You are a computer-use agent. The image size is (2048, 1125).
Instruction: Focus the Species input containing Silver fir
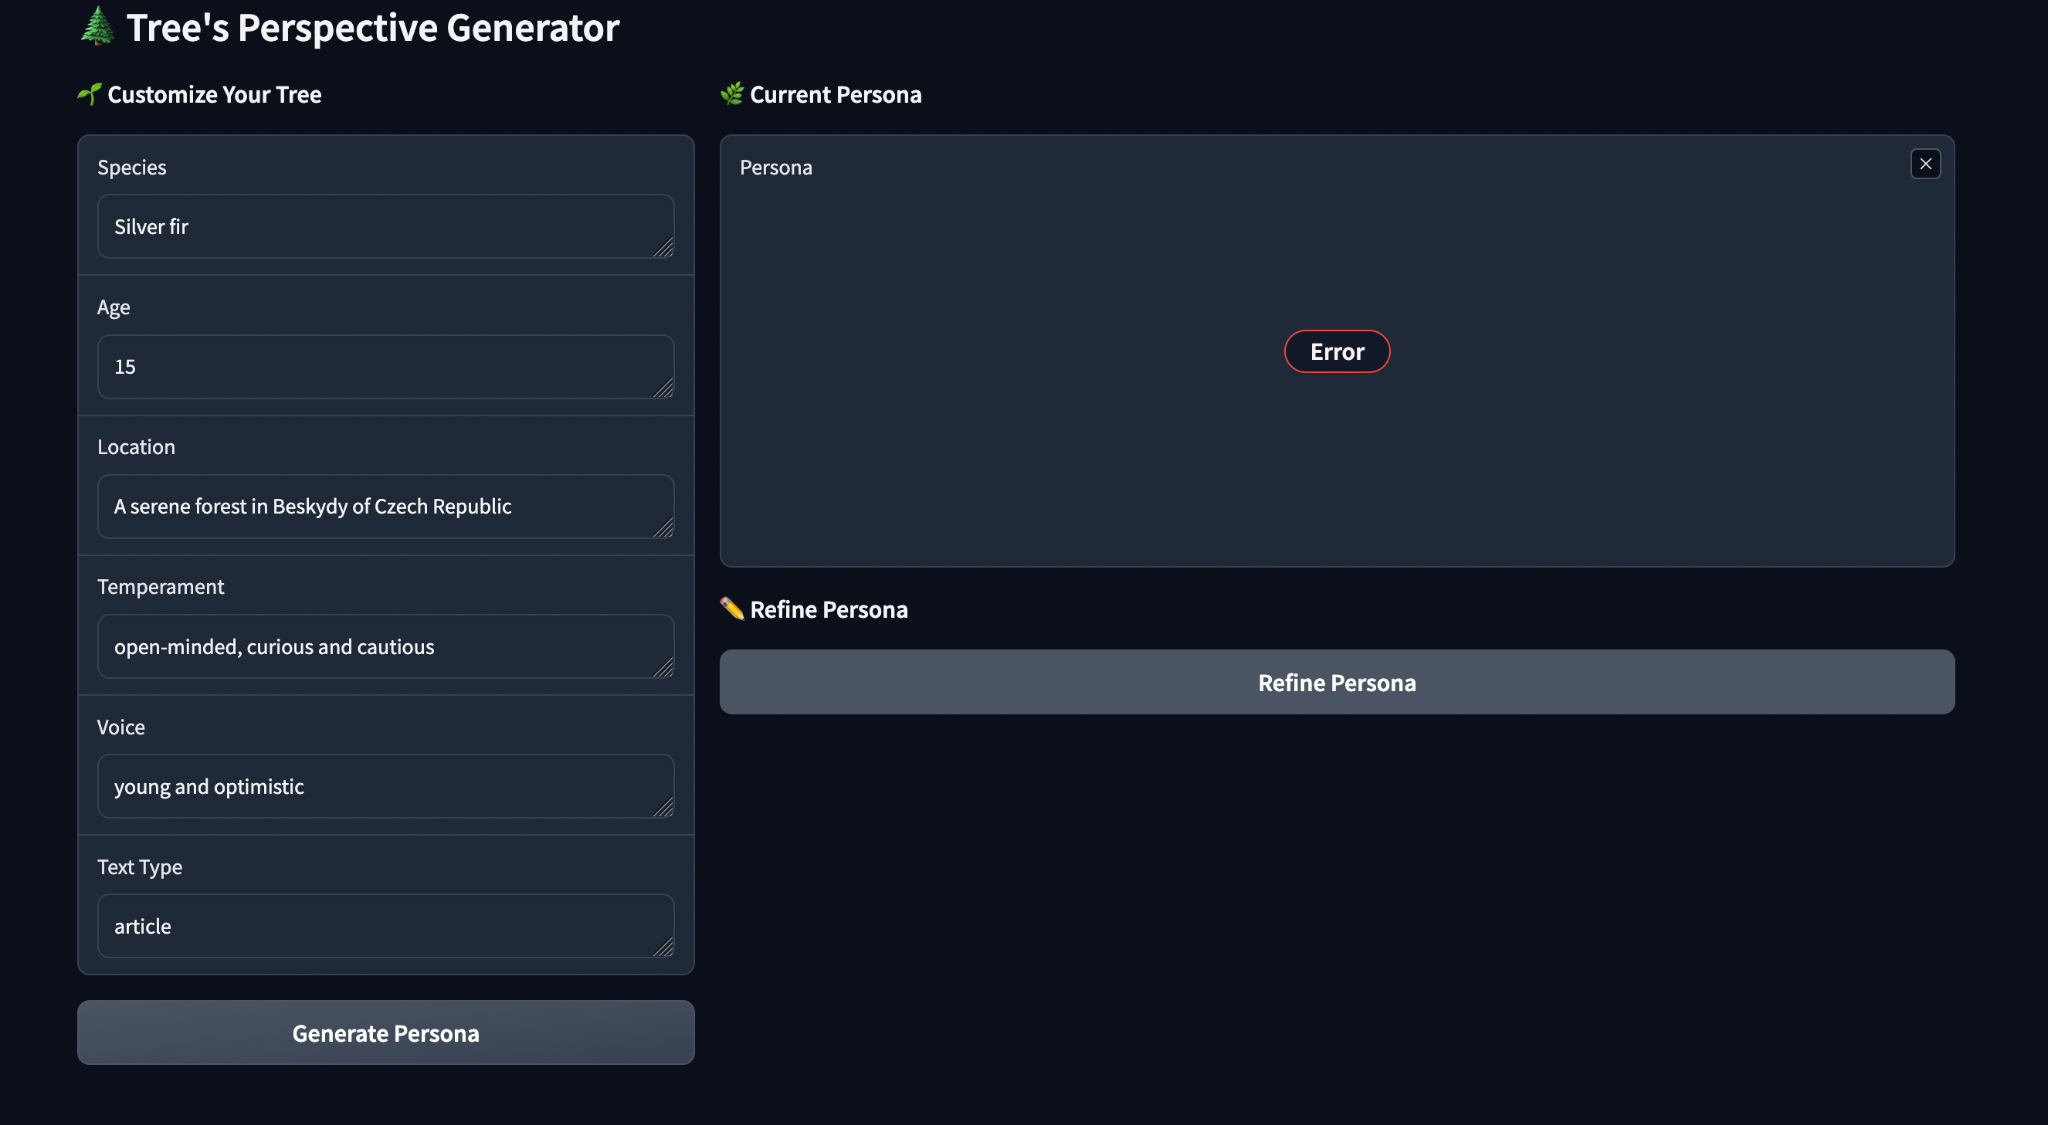[x=385, y=227]
